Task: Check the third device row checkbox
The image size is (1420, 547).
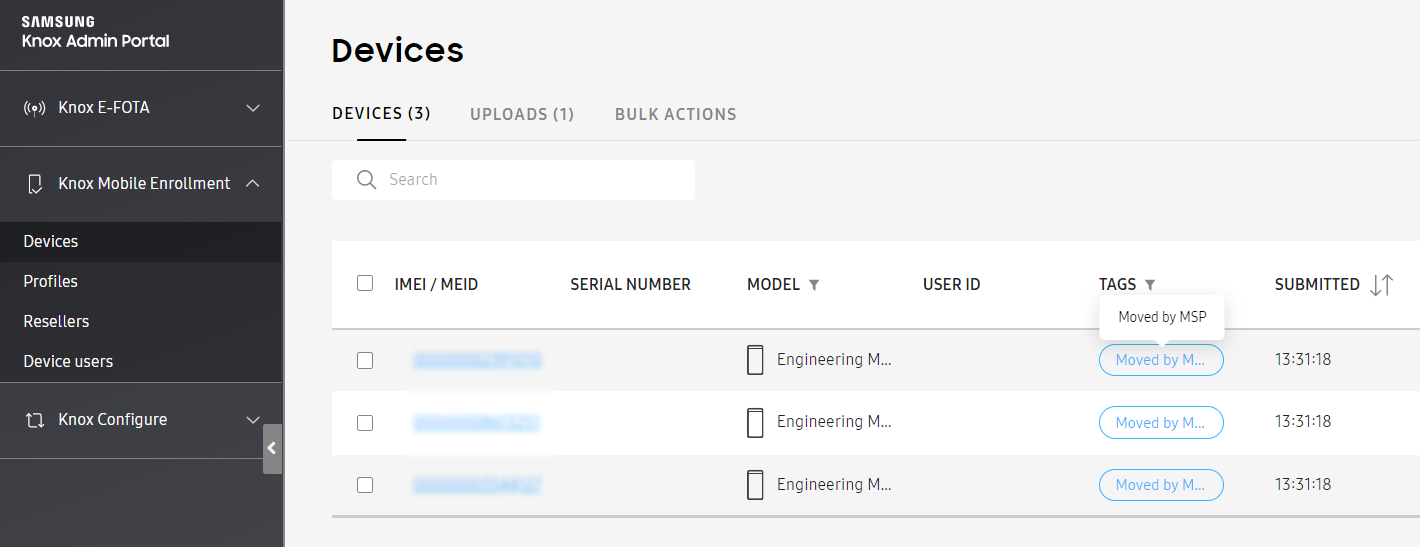Action: (x=365, y=485)
